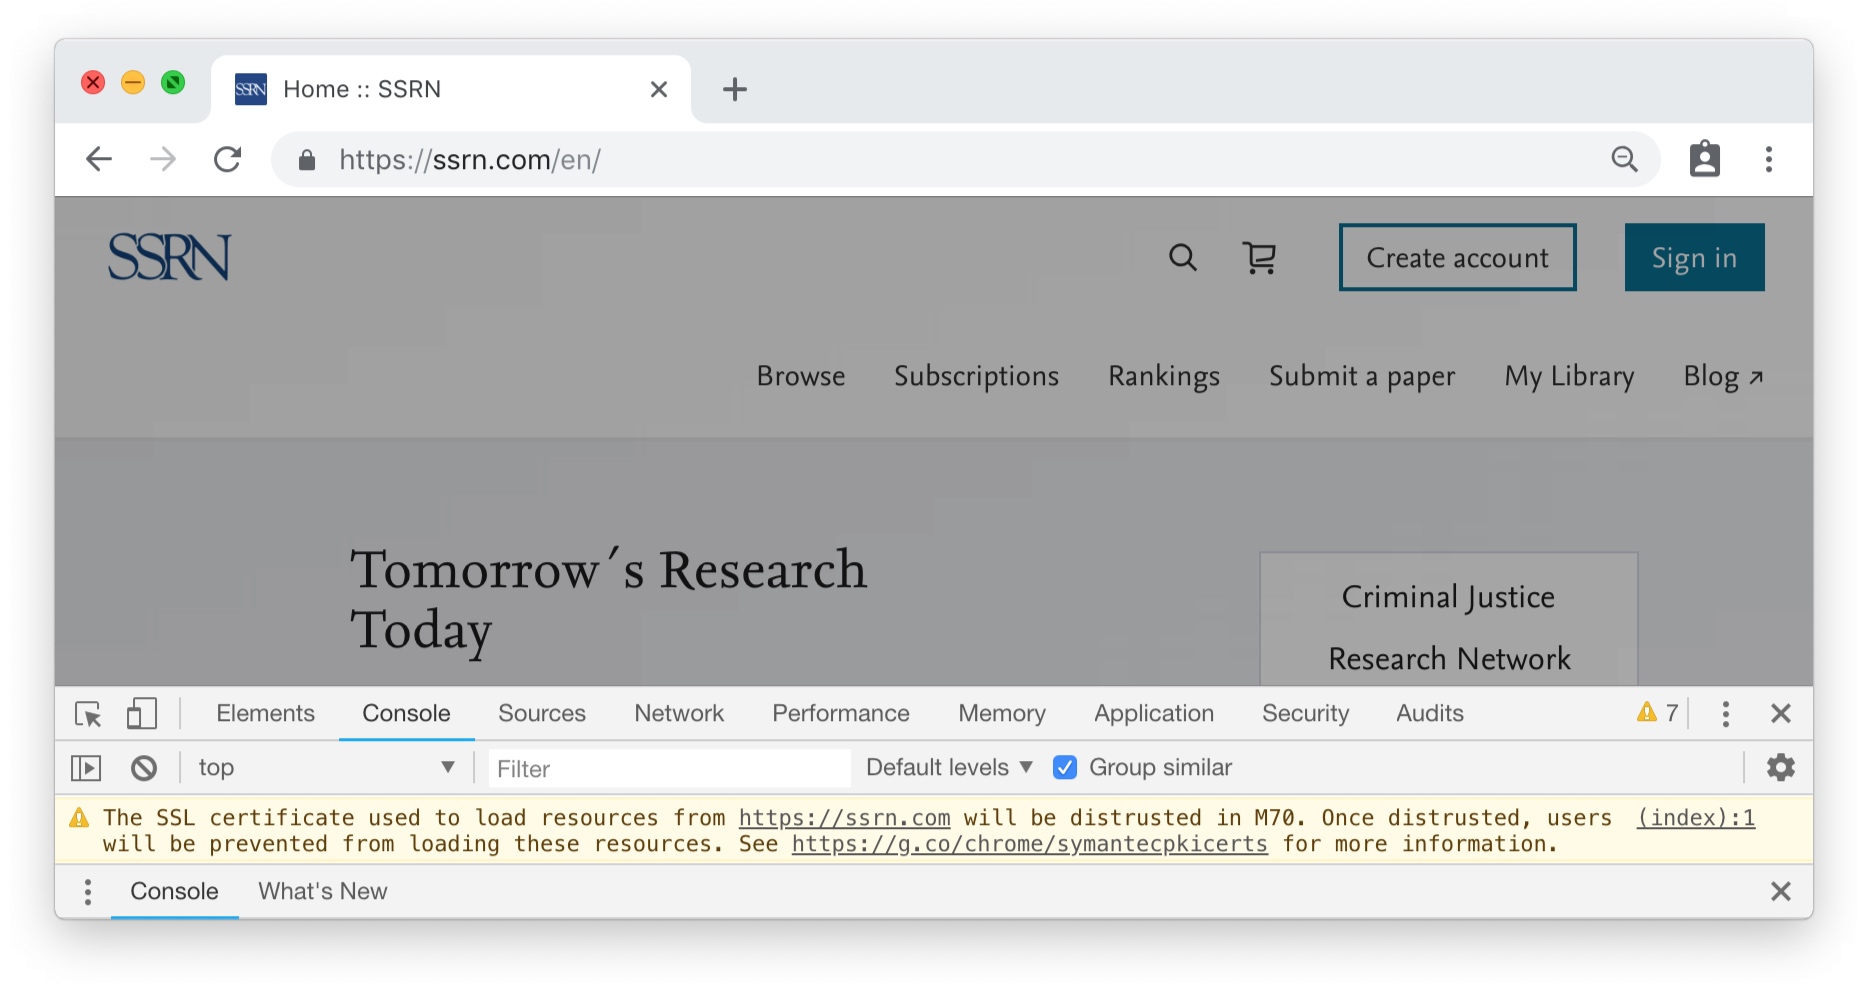Open the top context dropdown
The width and height of the screenshot is (1867, 990).
point(326,768)
